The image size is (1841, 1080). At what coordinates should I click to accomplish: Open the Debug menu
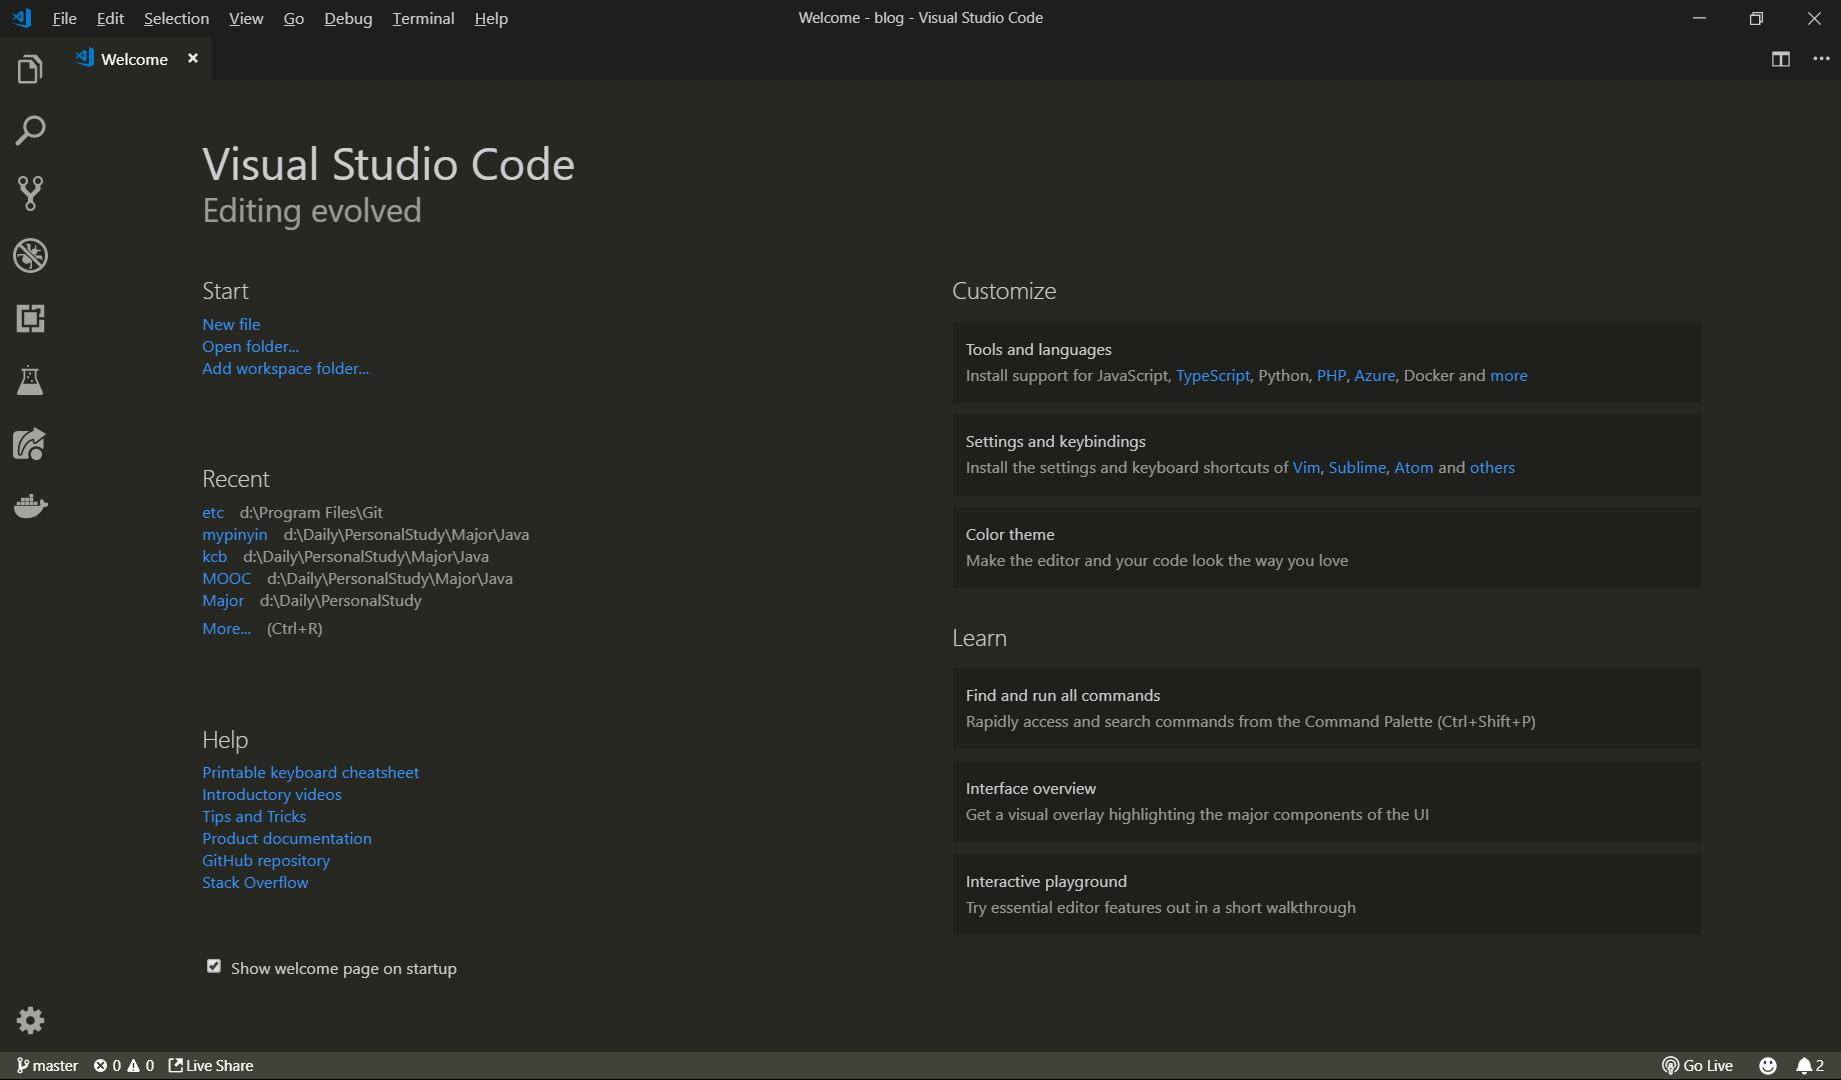pos(348,18)
